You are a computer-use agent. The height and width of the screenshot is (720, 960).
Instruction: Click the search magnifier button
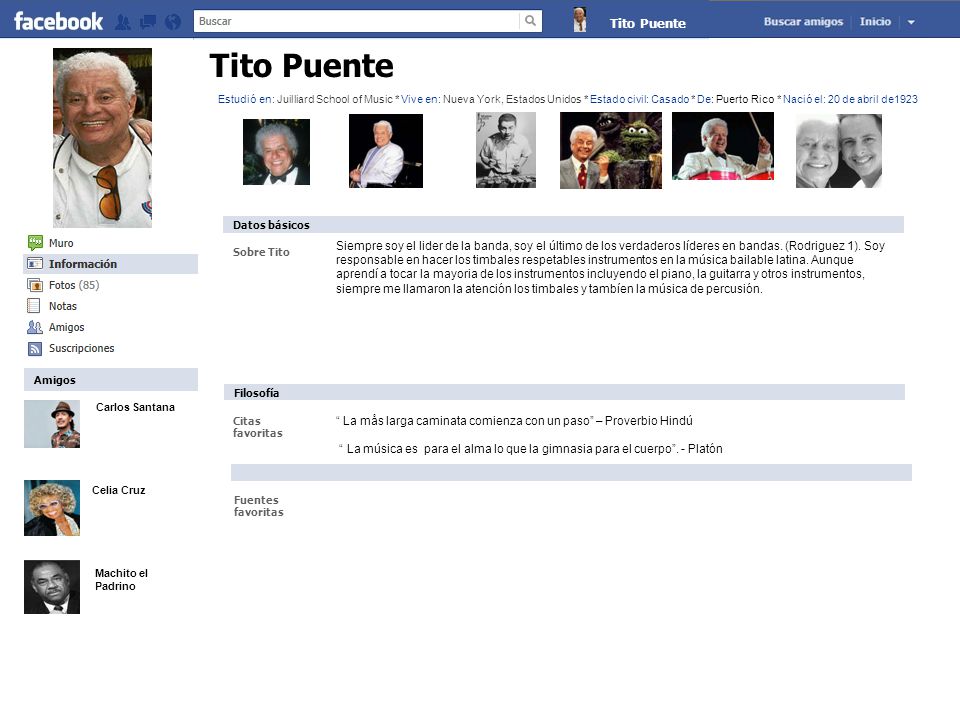[530, 21]
